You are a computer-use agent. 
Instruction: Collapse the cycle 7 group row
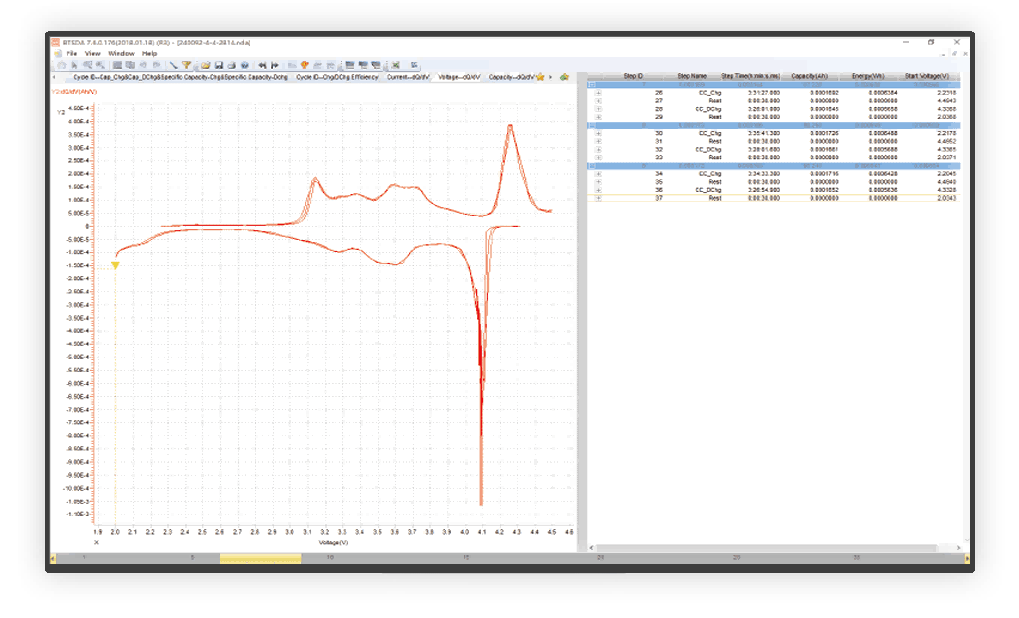coord(592,84)
